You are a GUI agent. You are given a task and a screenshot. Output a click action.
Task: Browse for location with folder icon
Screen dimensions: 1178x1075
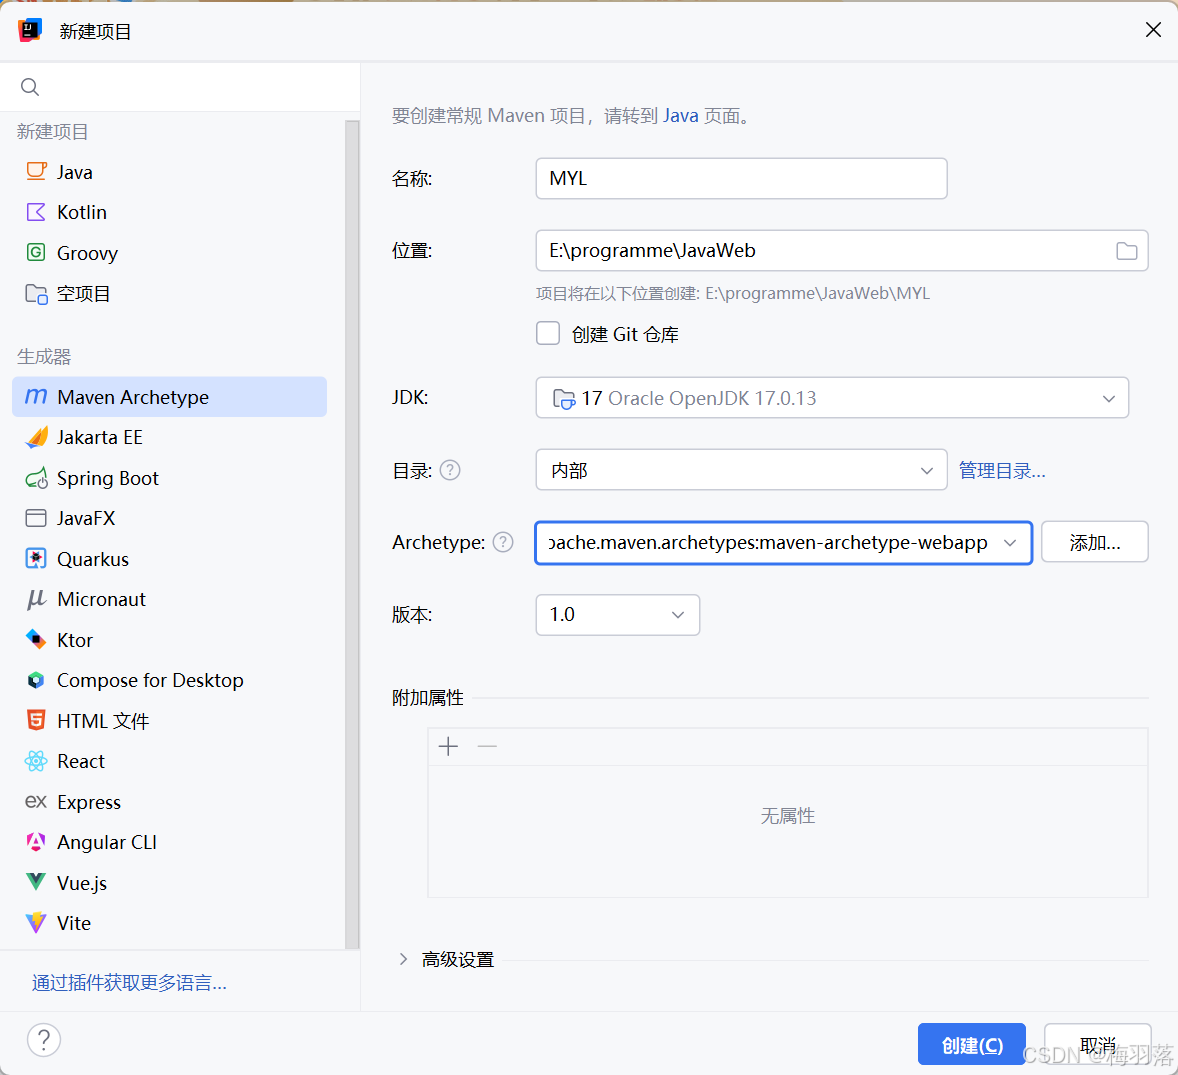1126,251
